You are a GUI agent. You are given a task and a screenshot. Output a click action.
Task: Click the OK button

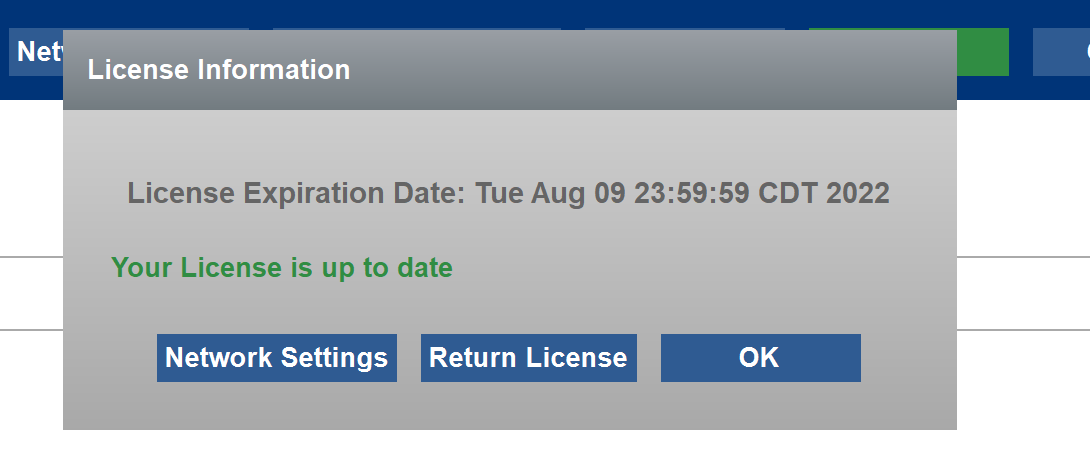[760, 358]
